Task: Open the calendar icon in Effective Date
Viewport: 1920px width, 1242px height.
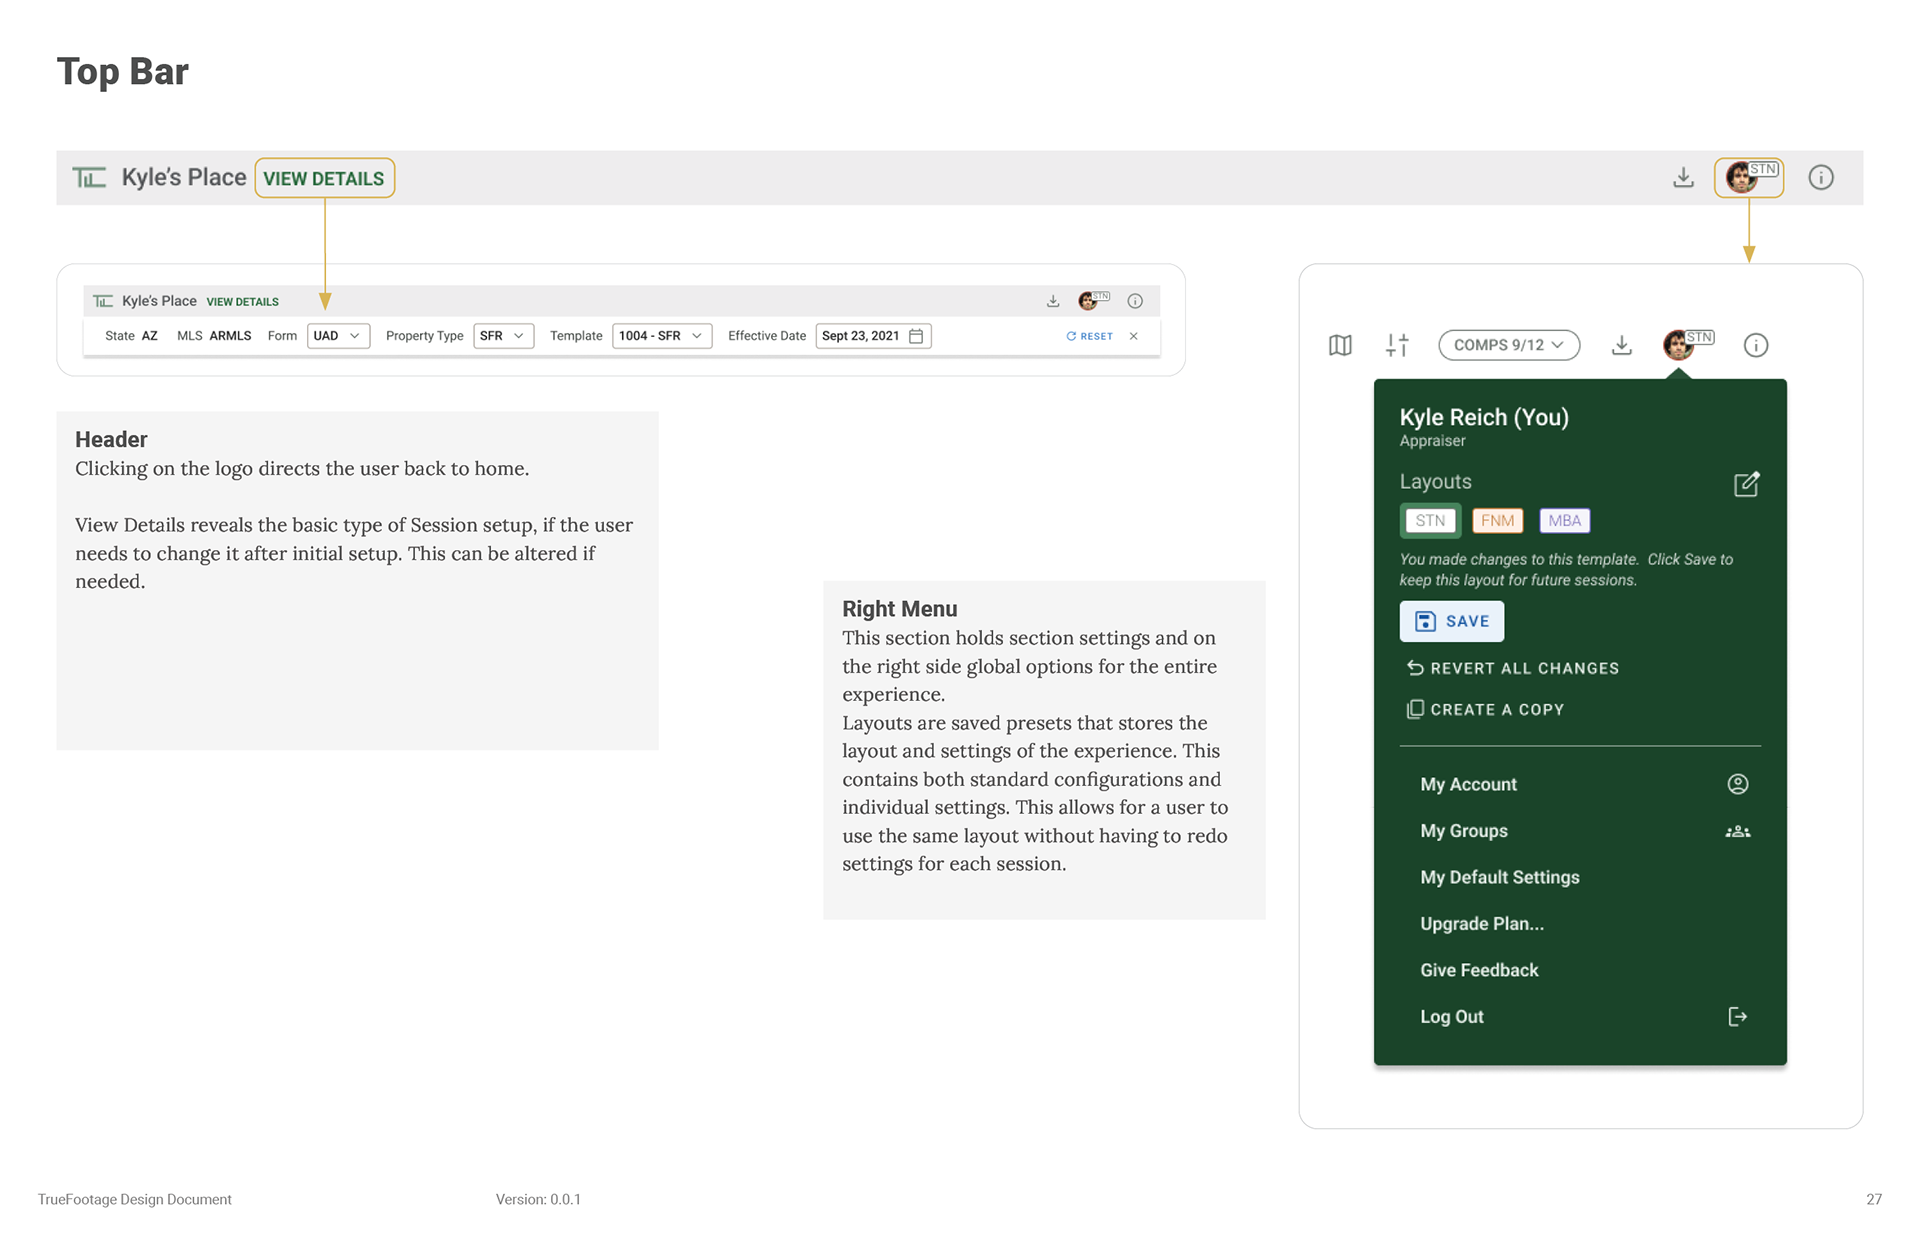Action: [916, 336]
